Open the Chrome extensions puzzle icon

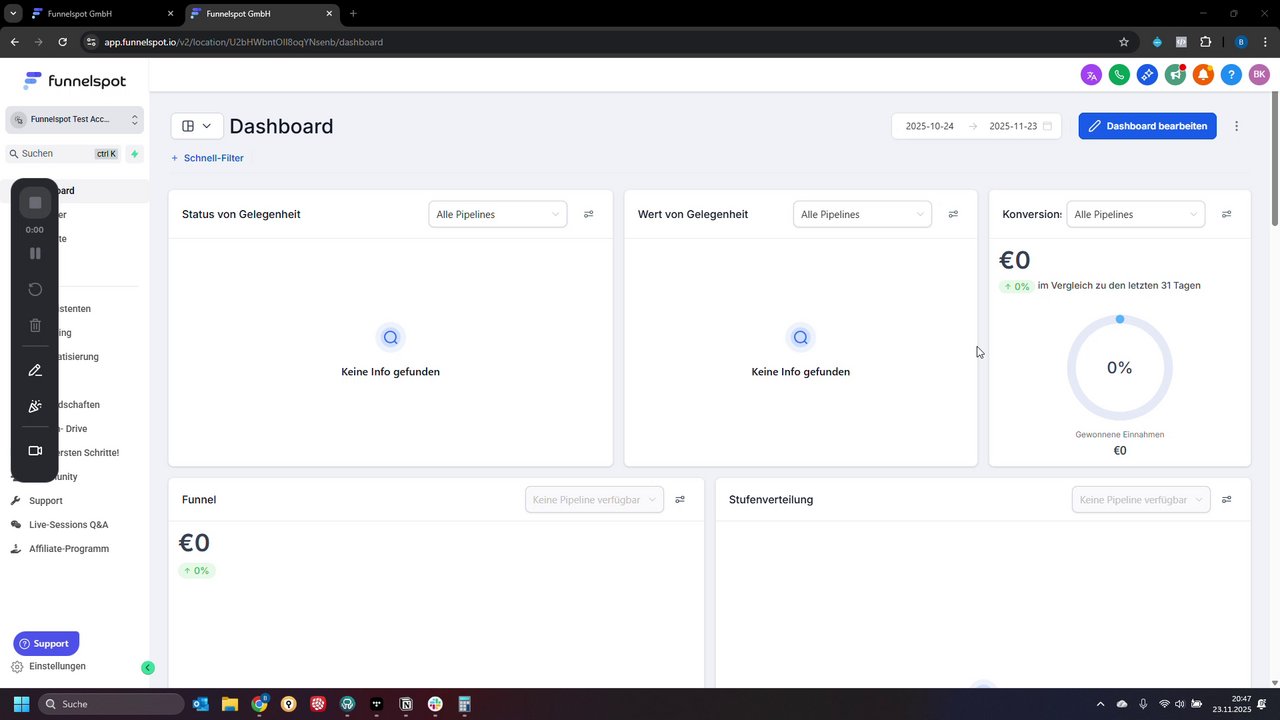[1205, 42]
